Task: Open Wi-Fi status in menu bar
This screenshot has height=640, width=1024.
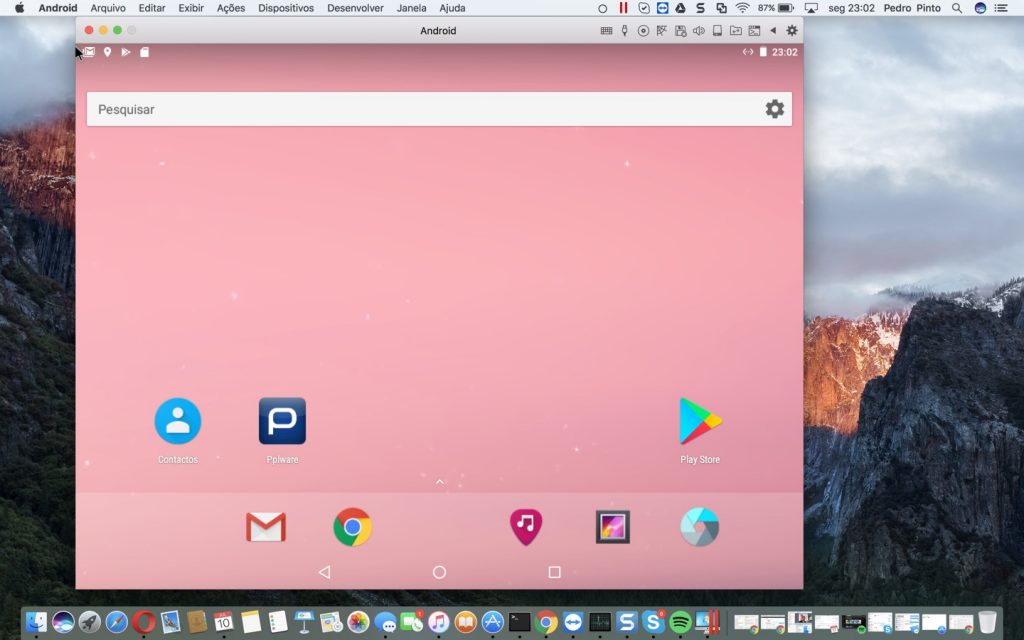Action: tap(743, 8)
